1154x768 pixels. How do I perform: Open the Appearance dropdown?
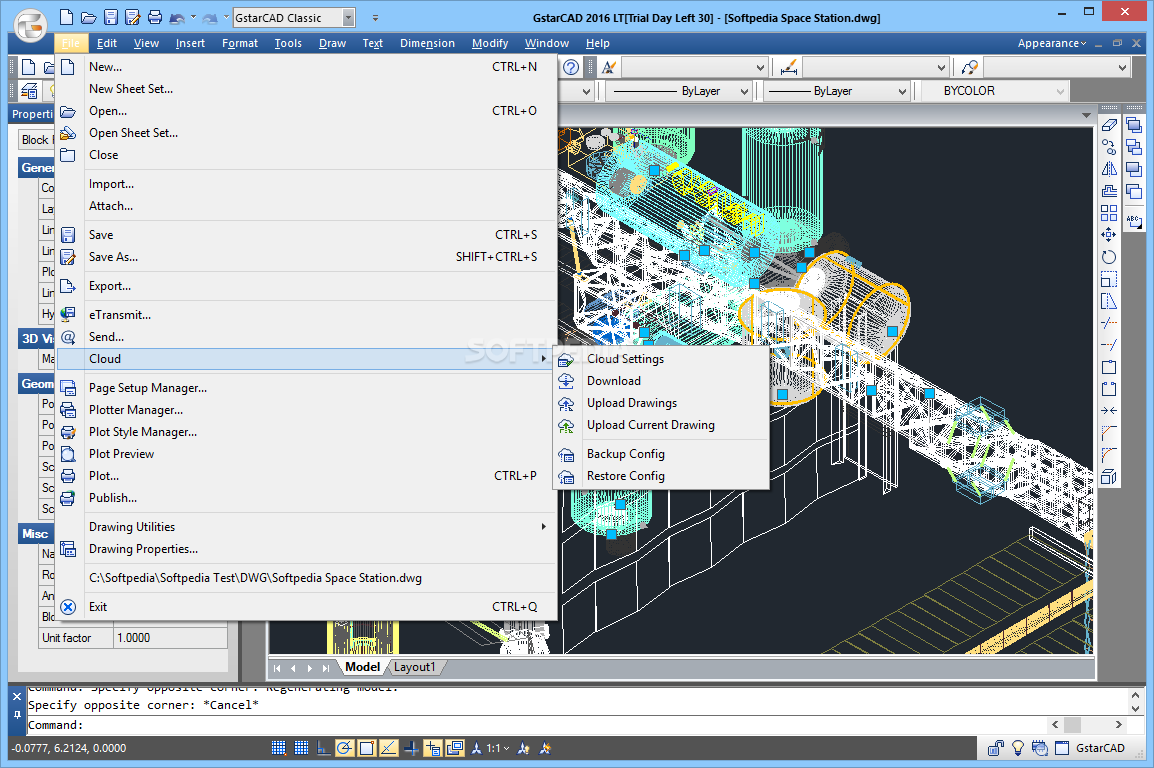[x=1052, y=43]
